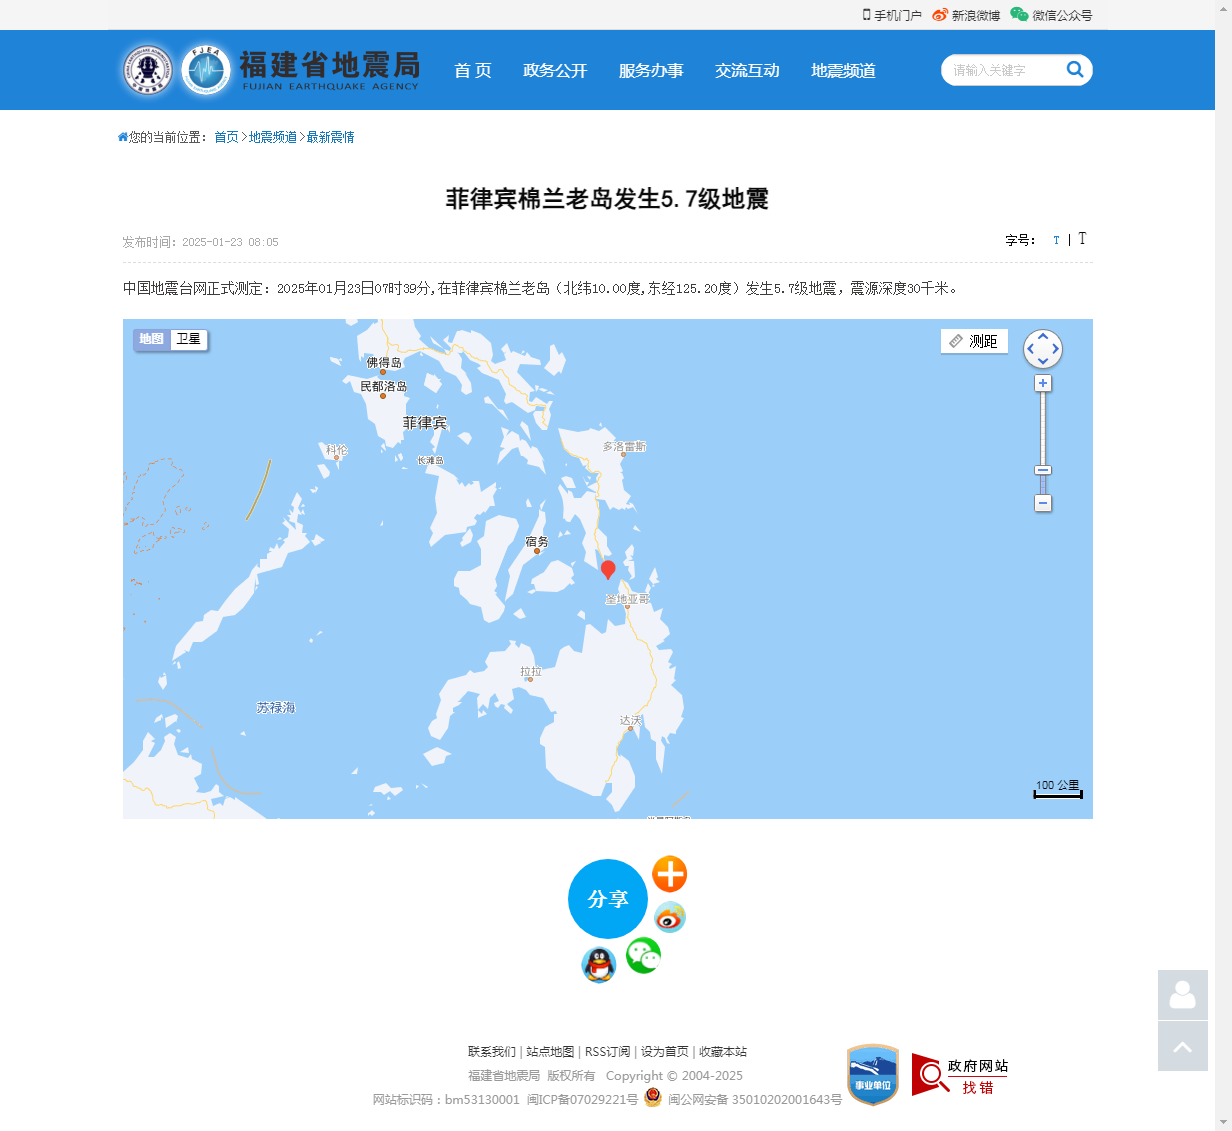Screen dimensions: 1232x1131
Task: Open the 政务公开 menu item
Action: pos(555,70)
